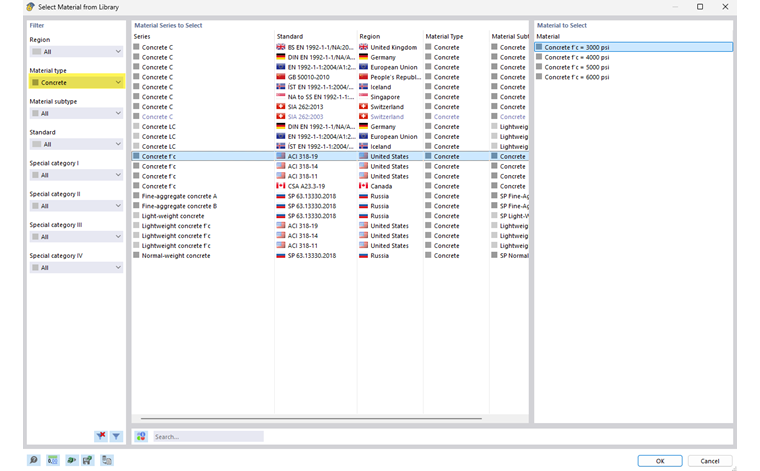Click the Chinese flag beside GB 50010-2010
The image size is (760, 471).
[281, 77]
